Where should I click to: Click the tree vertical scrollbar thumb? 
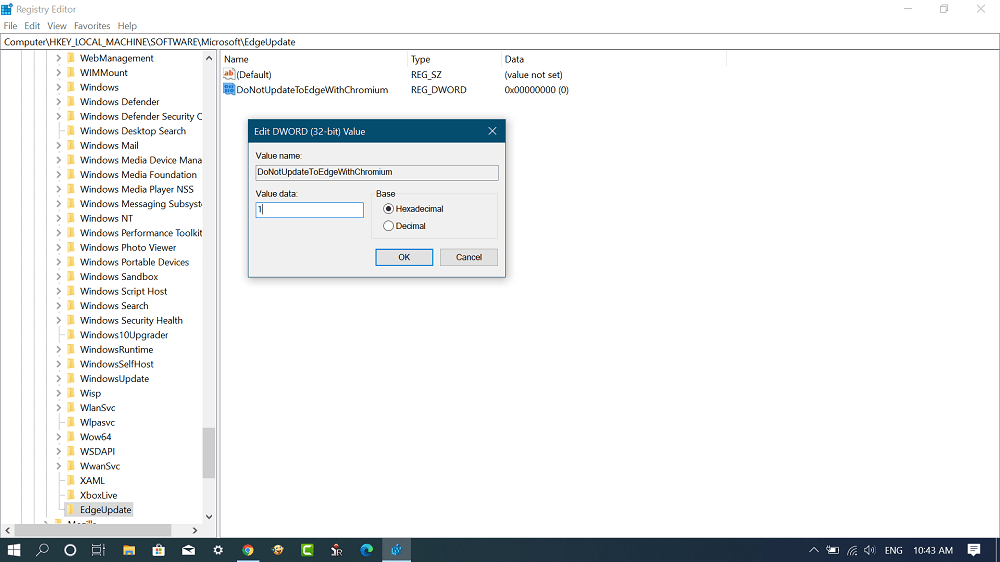coord(209,453)
